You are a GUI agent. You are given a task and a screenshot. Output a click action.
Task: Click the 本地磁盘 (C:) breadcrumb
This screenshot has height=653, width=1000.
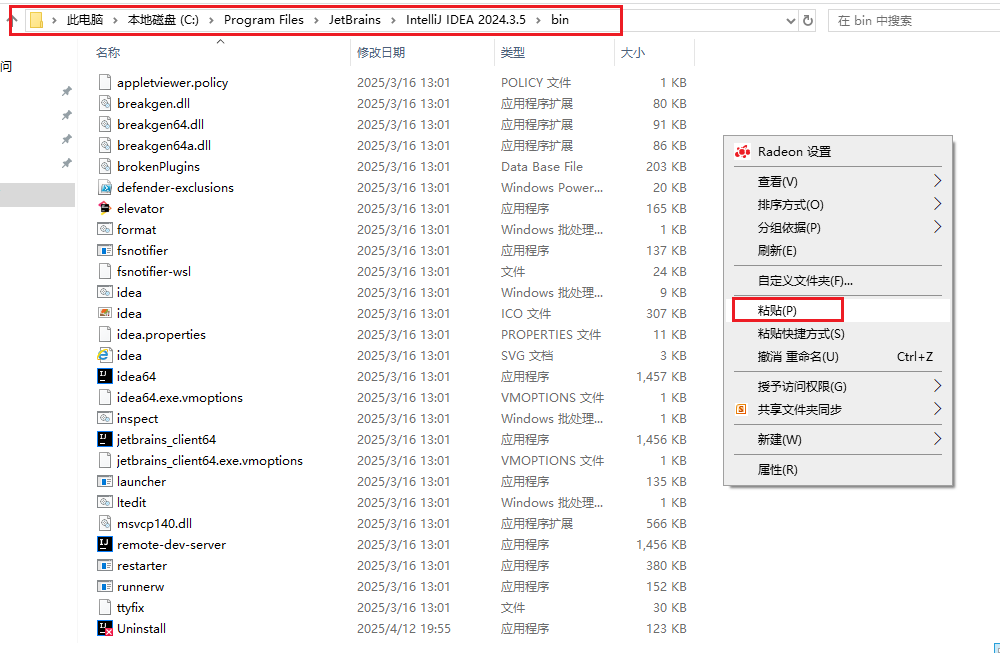pyautogui.click(x=163, y=20)
